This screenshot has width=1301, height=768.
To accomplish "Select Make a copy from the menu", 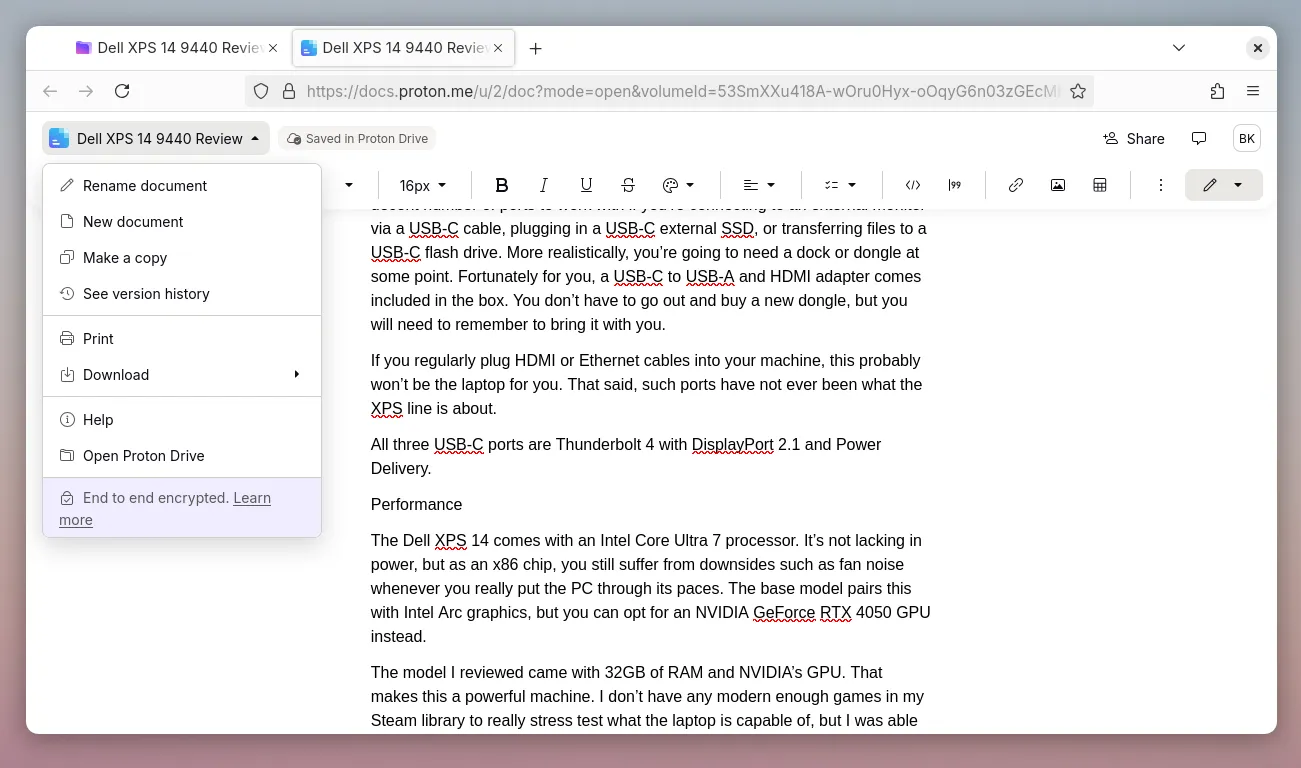I will pos(125,257).
